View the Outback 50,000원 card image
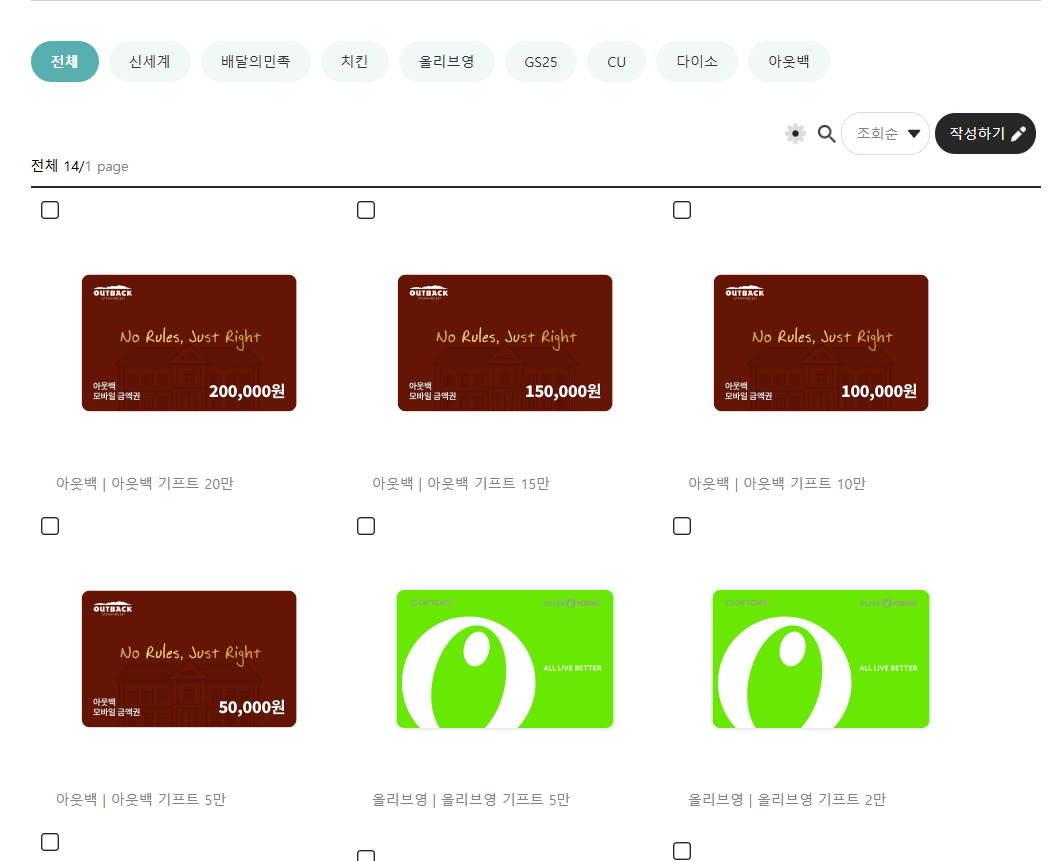This screenshot has width=1056, height=861. (x=189, y=659)
